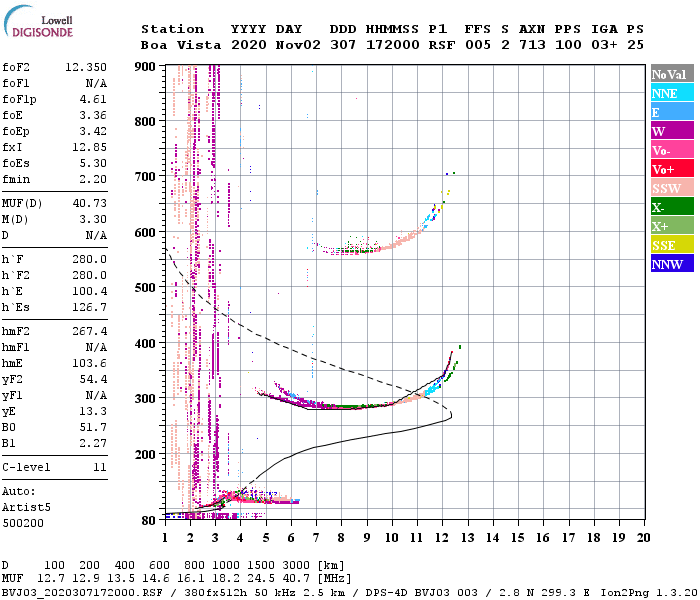Select the NNW blue legend swatch

(x=672, y=264)
